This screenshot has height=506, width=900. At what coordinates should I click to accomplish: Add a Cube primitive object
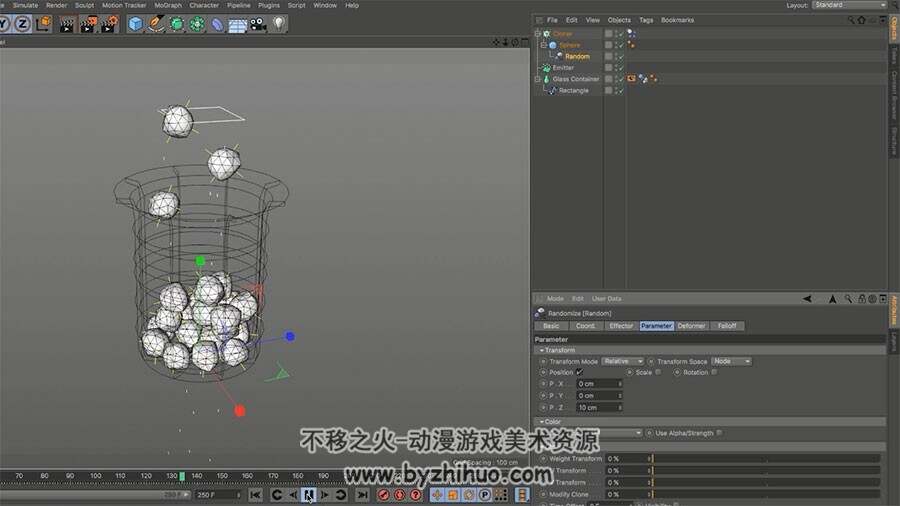pos(135,24)
